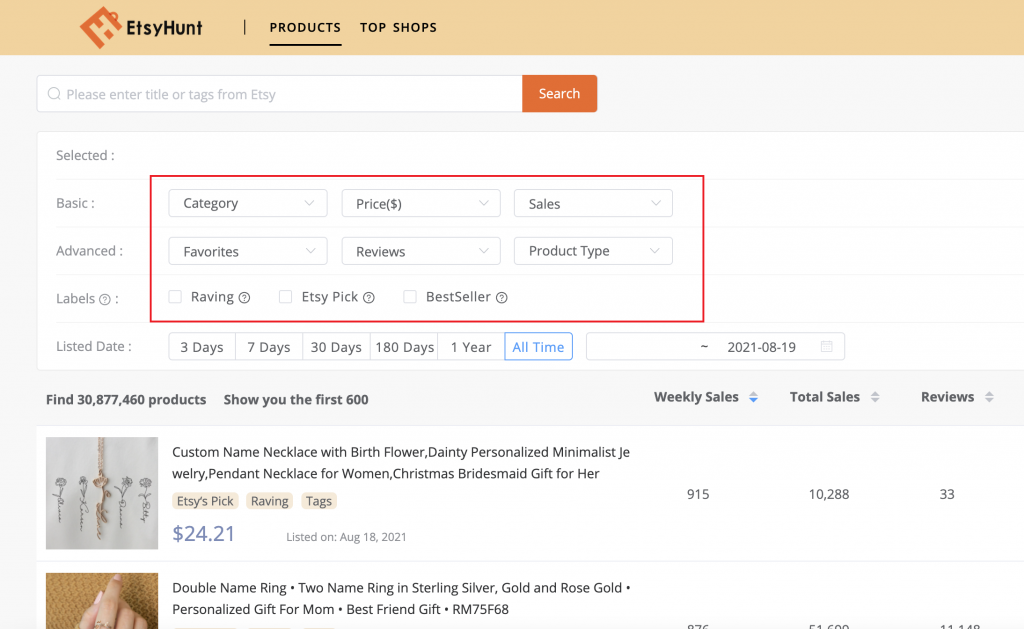Open the Price($) dropdown
The width and height of the screenshot is (1024, 629).
click(420, 203)
